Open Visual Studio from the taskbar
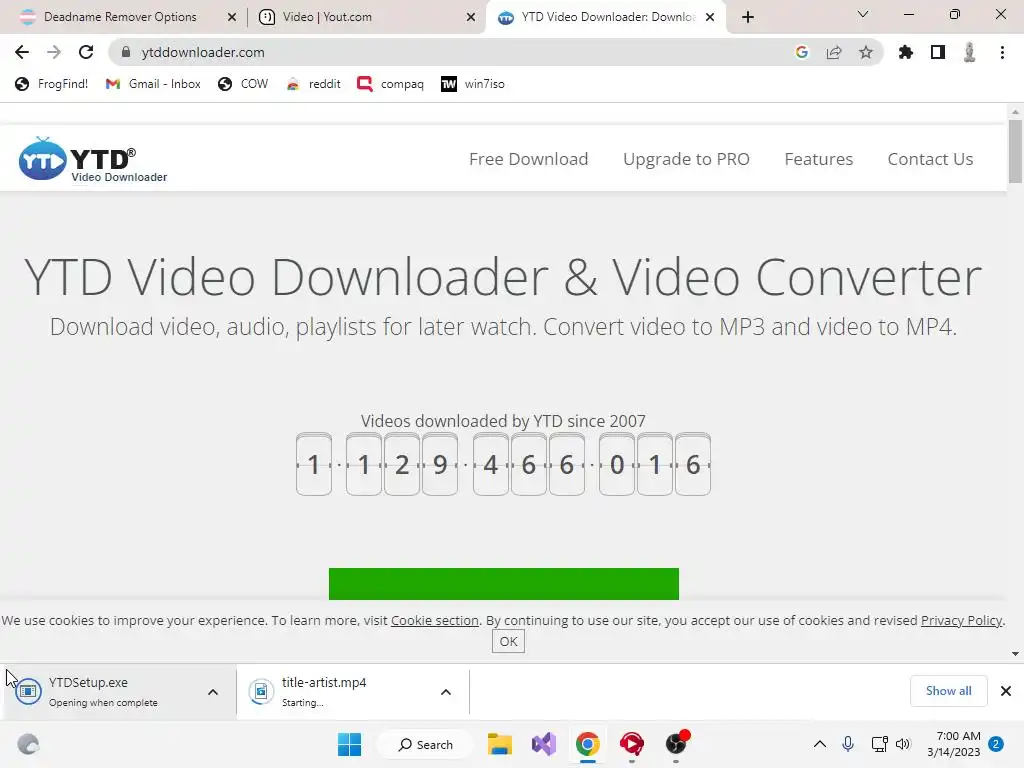 pyautogui.click(x=544, y=744)
